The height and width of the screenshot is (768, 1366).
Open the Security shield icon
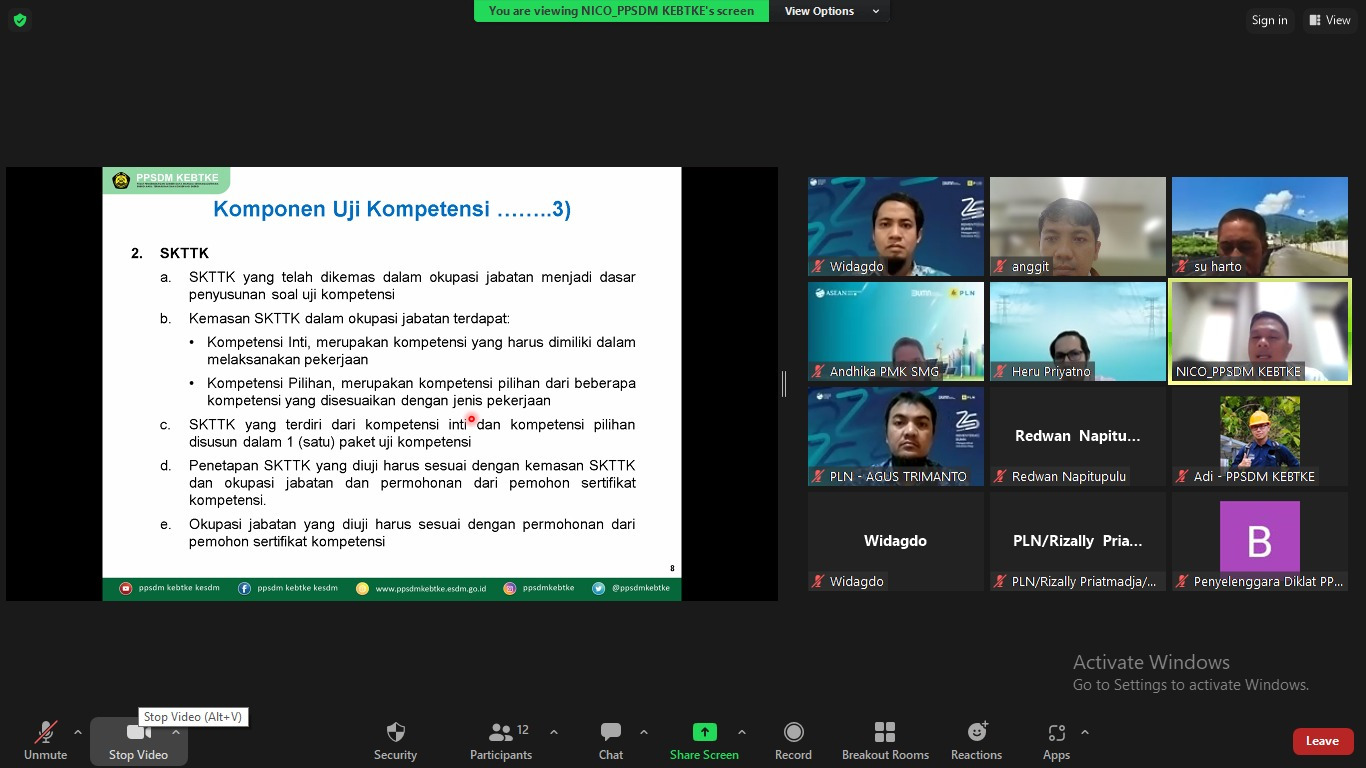click(395, 732)
